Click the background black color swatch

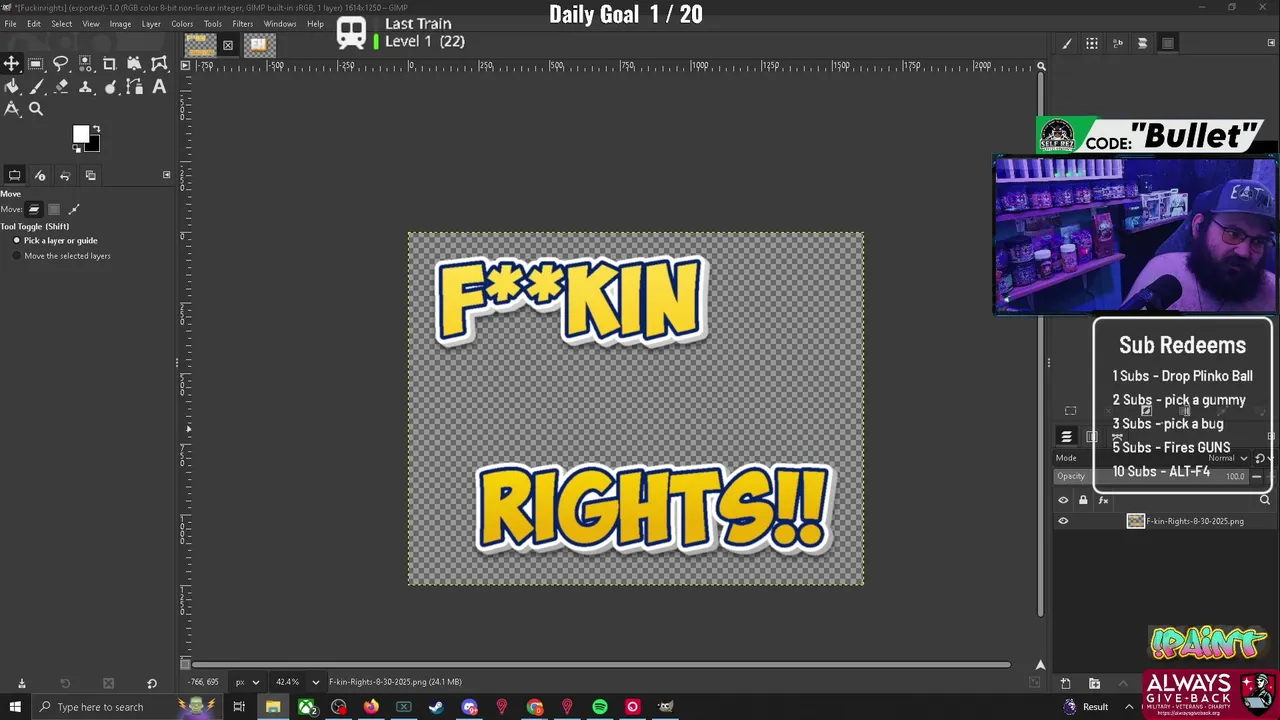tap(93, 146)
